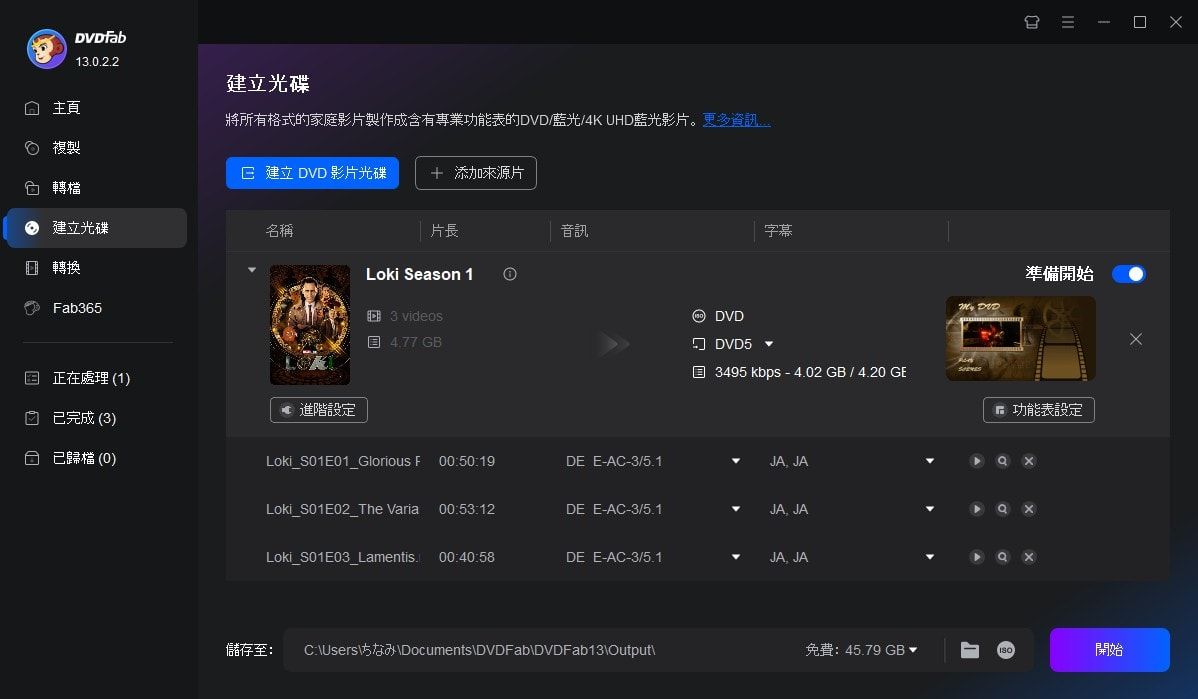The height and width of the screenshot is (699, 1198).
Task: Toggle the 準備開始 ready switch
Action: pyautogui.click(x=1128, y=274)
